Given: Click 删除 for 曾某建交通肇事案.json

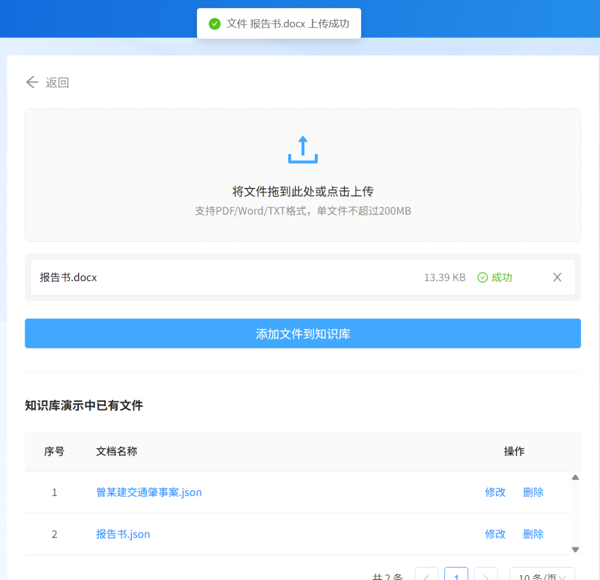Looking at the screenshot, I should (x=533, y=492).
